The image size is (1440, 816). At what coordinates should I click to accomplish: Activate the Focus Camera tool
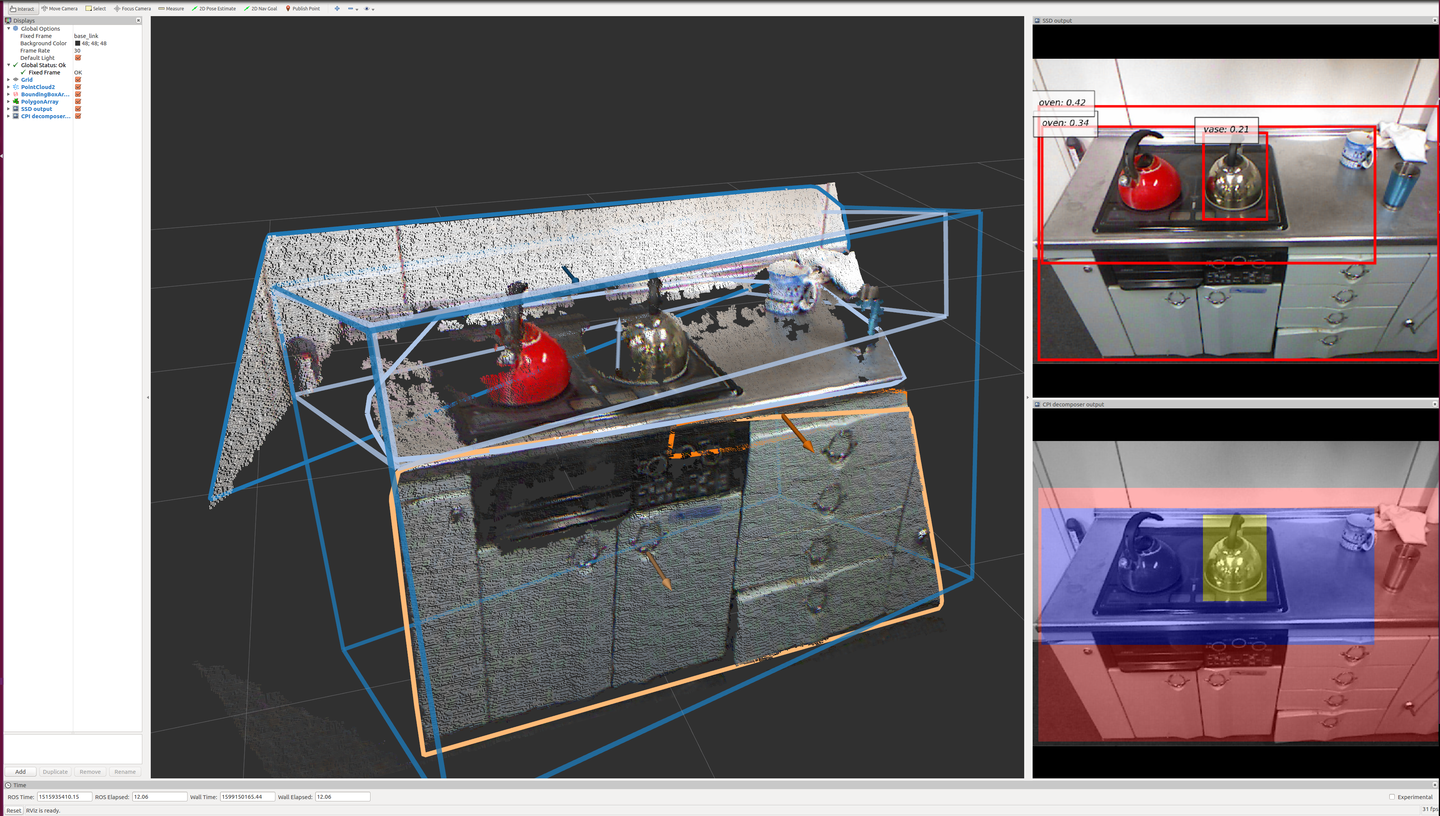[x=133, y=8]
